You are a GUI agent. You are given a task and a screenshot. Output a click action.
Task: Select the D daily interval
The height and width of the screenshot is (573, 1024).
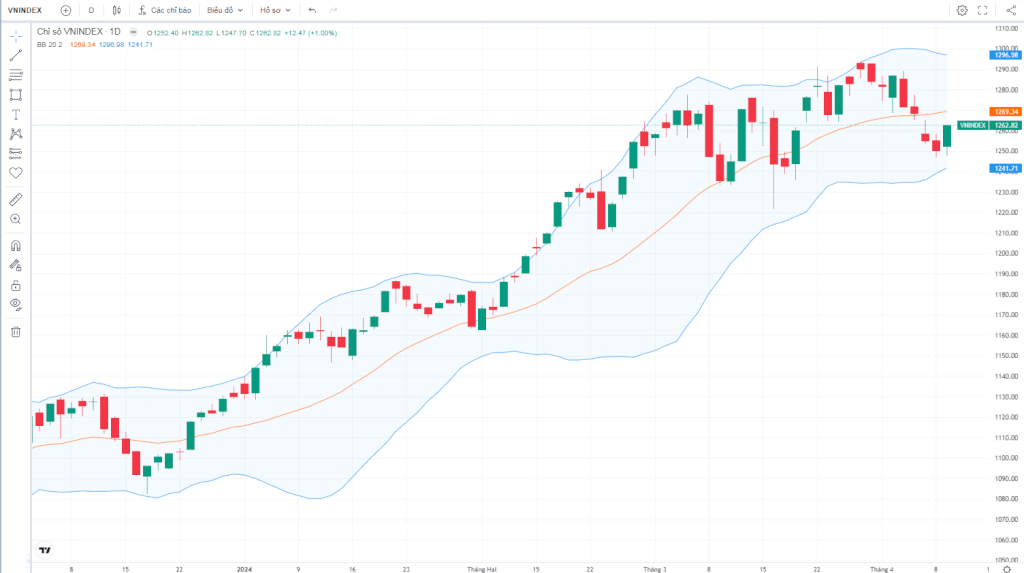point(91,10)
